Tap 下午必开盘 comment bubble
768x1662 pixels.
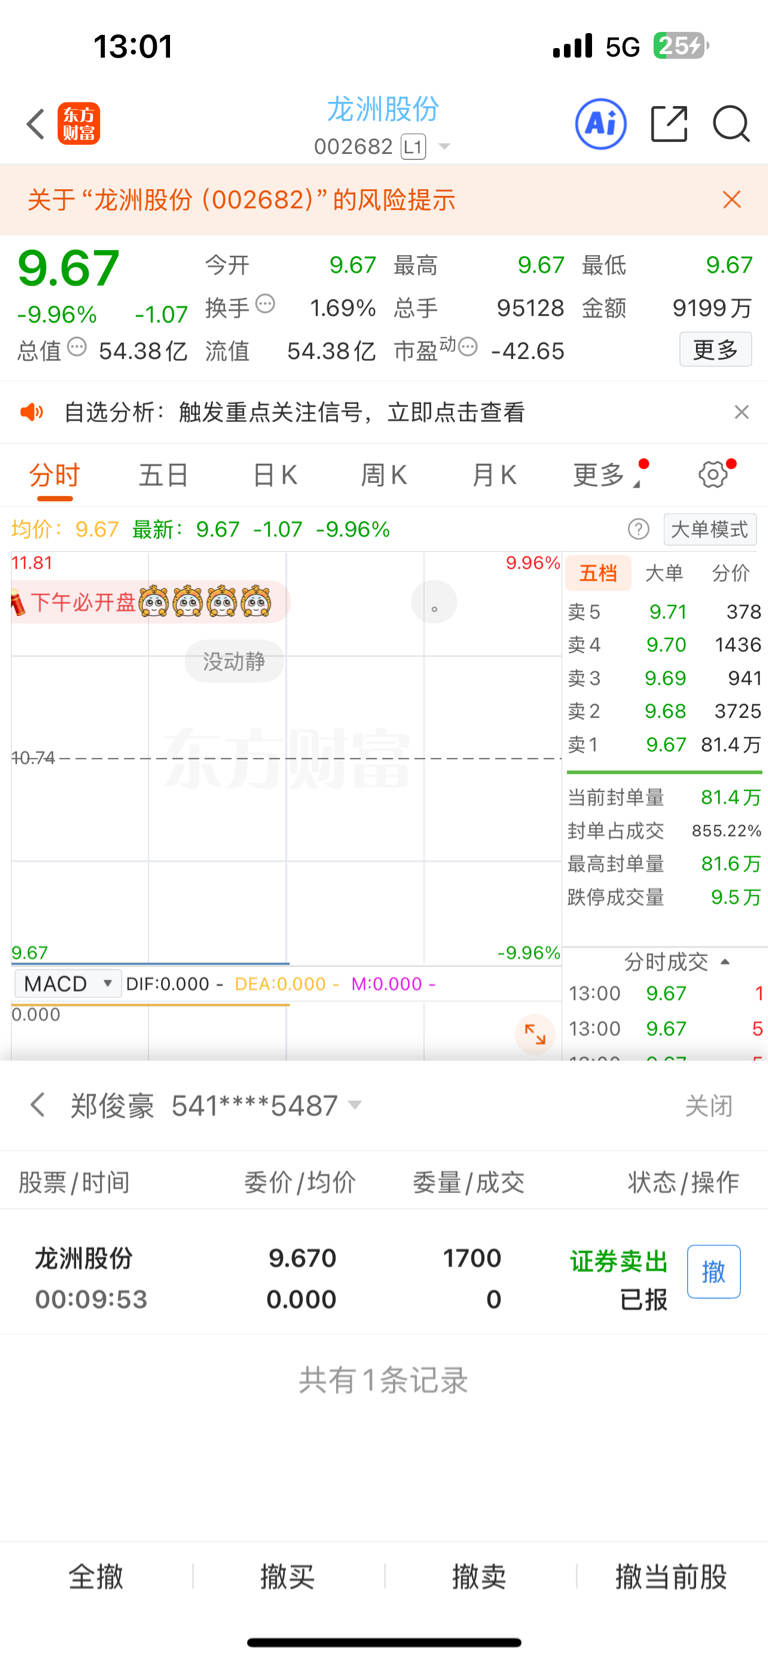tap(150, 602)
